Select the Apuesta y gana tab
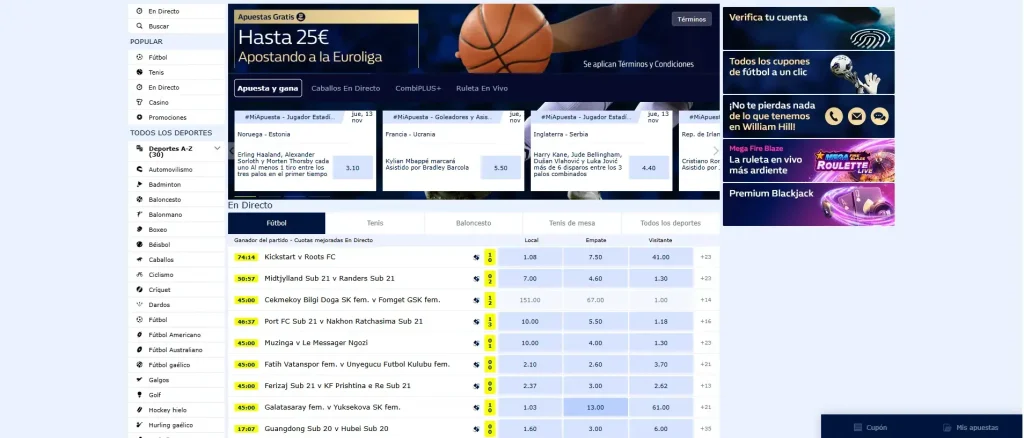The width and height of the screenshot is (1024, 438). tap(268, 88)
